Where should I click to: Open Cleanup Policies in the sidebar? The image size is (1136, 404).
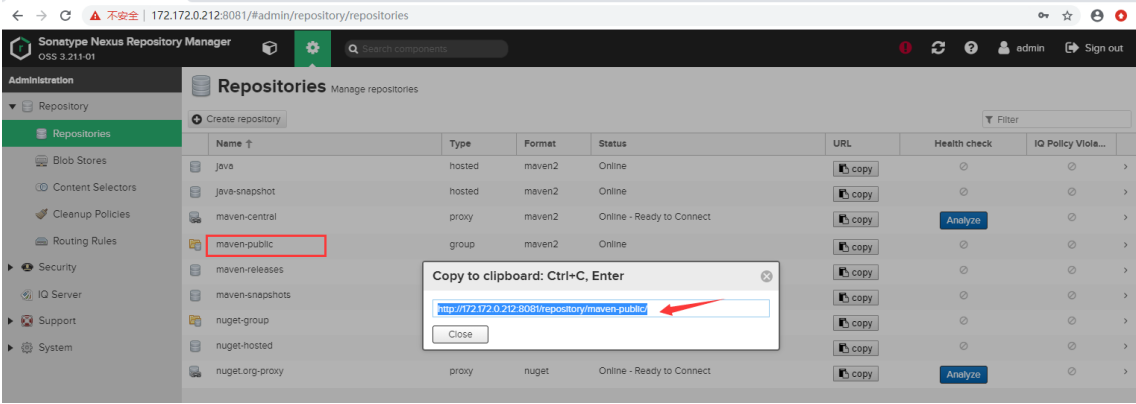pos(91,214)
